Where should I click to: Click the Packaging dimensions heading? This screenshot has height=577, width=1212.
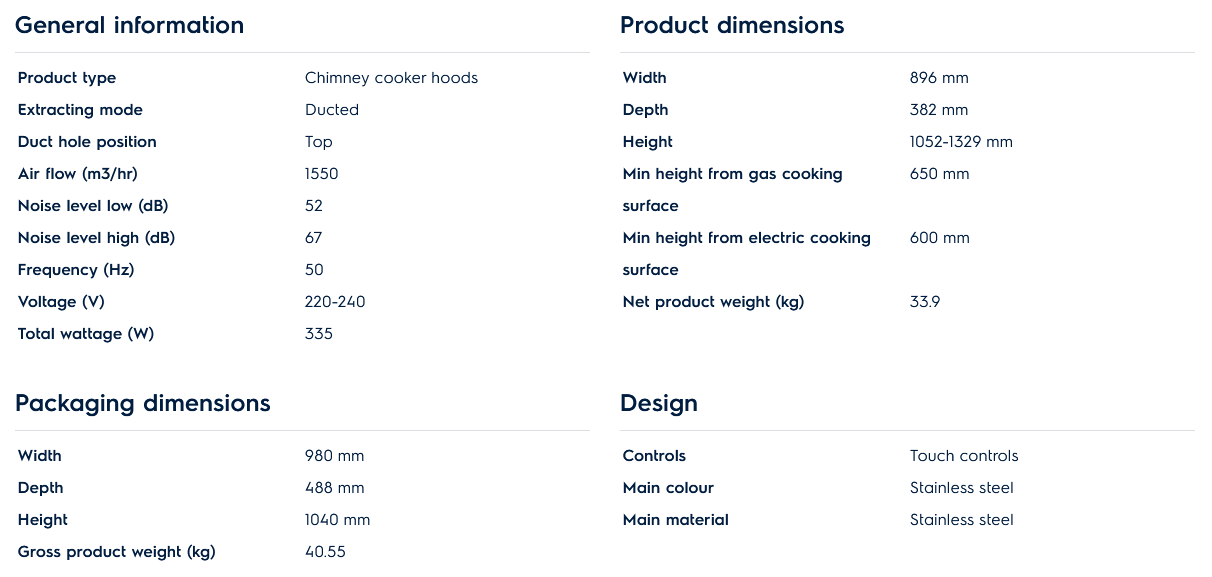(x=142, y=404)
